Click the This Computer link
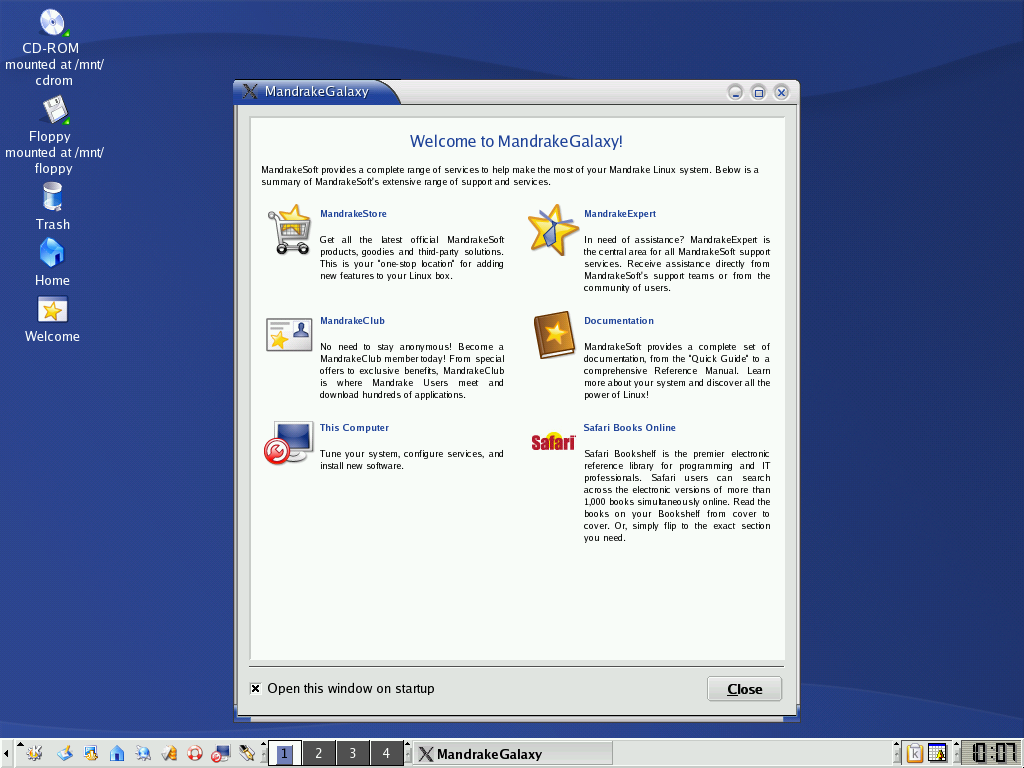Screen dimensions: 1024x768 354,428
